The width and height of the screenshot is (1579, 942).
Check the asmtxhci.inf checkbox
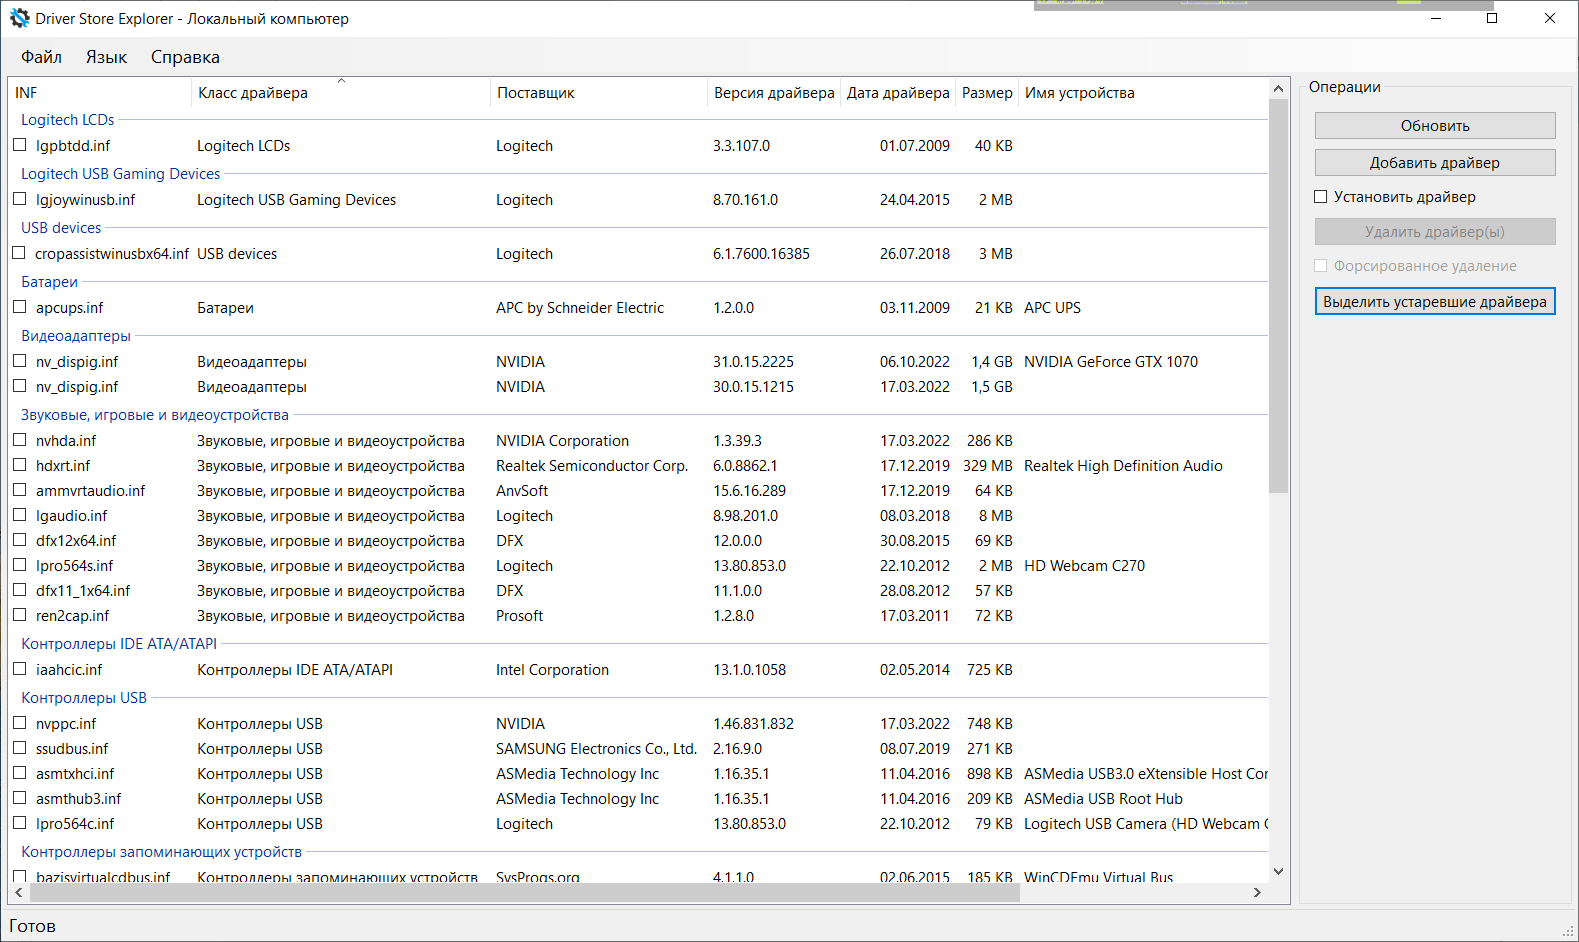click(20, 773)
